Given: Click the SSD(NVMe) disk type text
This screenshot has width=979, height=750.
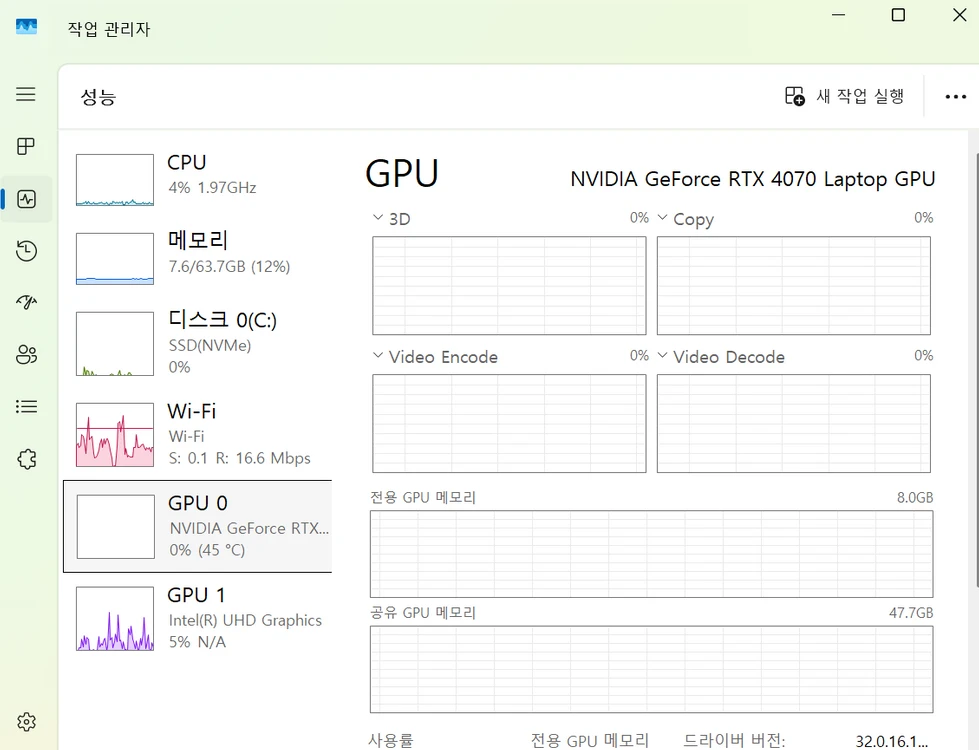Looking at the screenshot, I should click(210, 345).
